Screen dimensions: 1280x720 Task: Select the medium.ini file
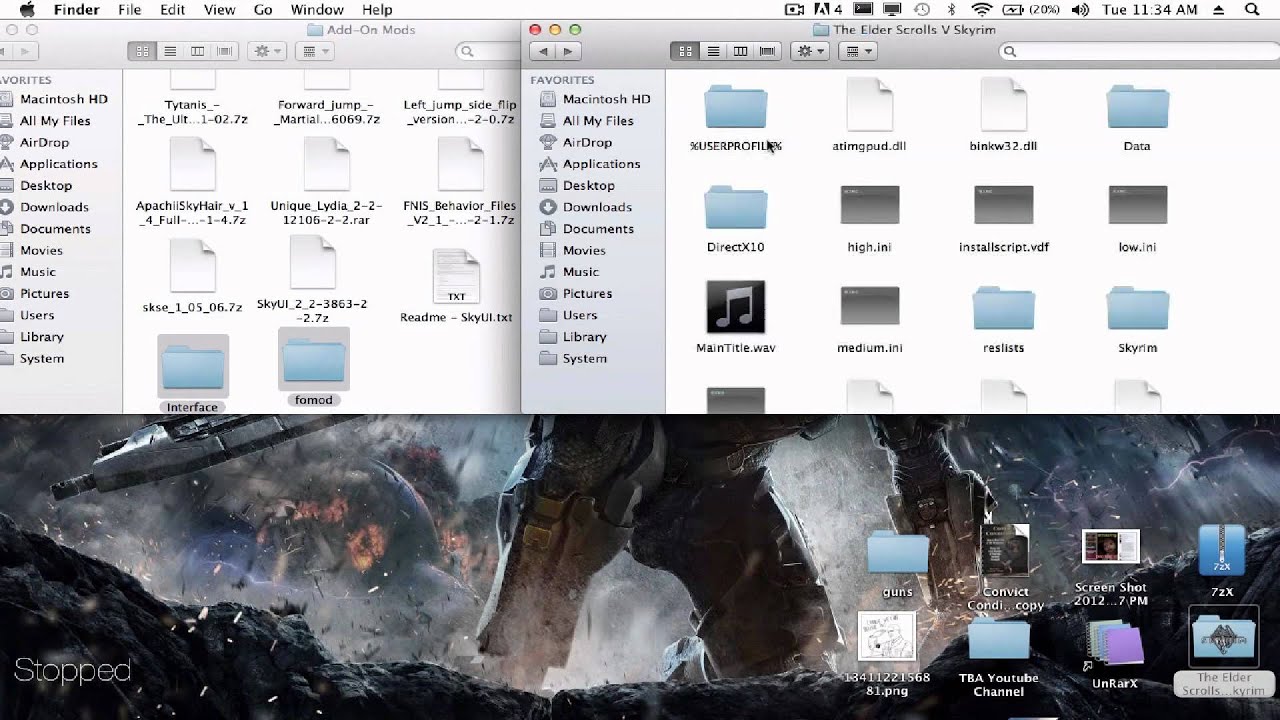pyautogui.click(x=869, y=306)
